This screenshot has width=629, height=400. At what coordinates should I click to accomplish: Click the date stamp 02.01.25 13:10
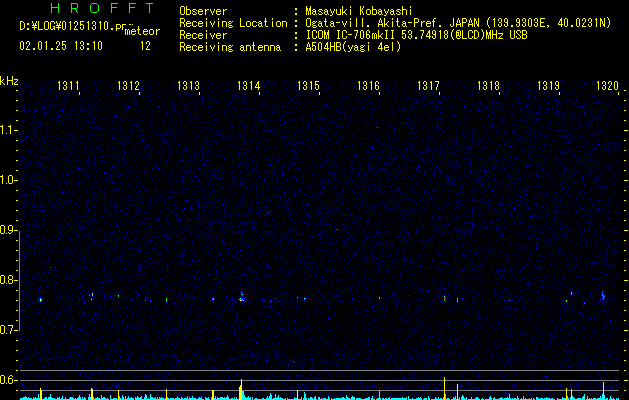point(61,46)
